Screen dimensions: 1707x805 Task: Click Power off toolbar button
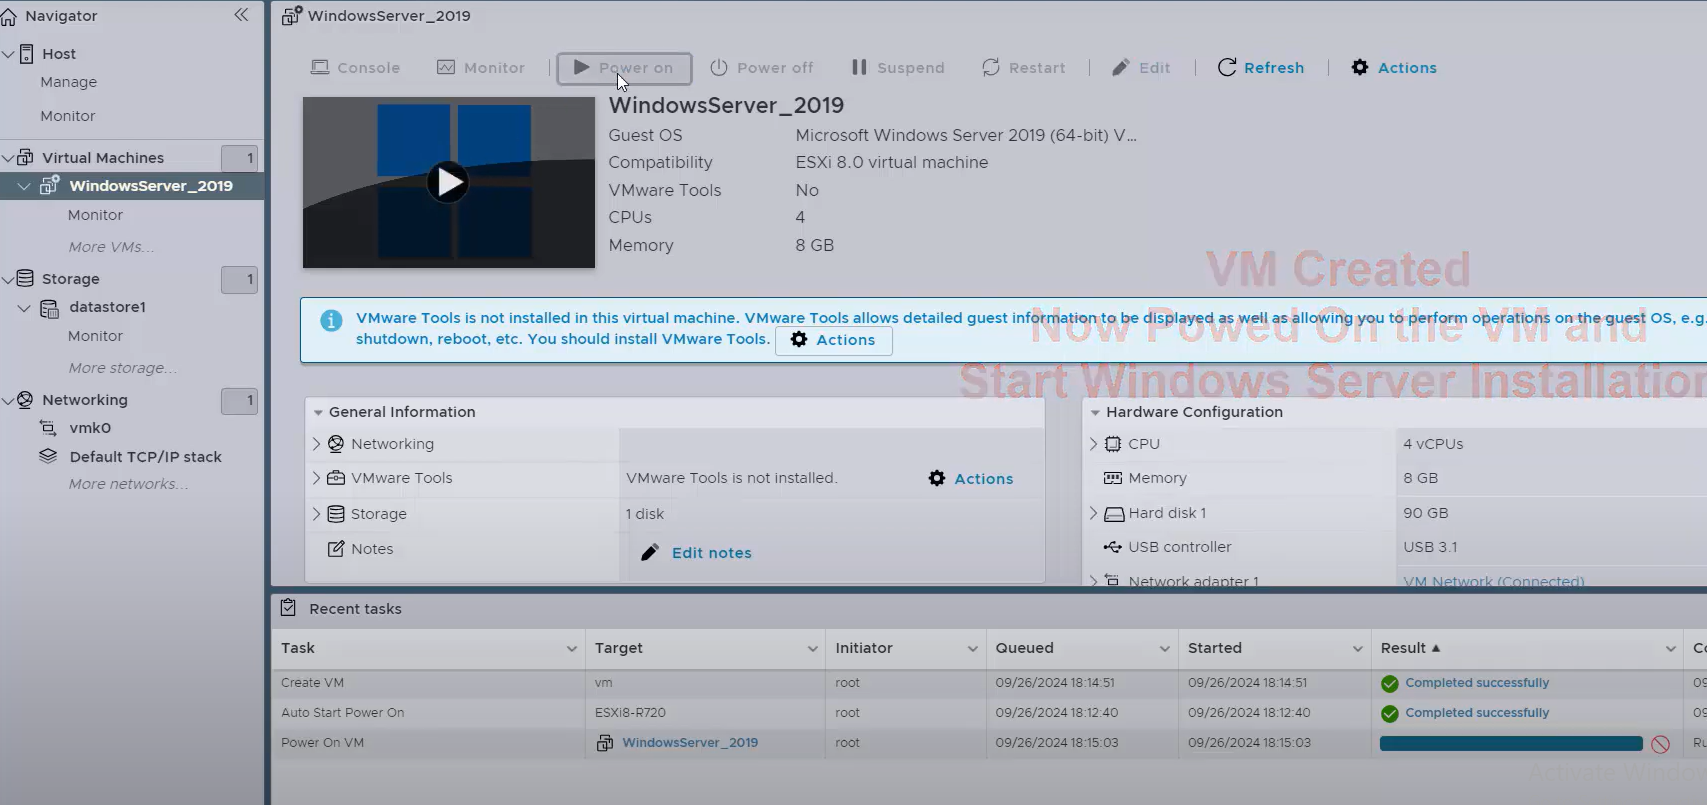[762, 68]
